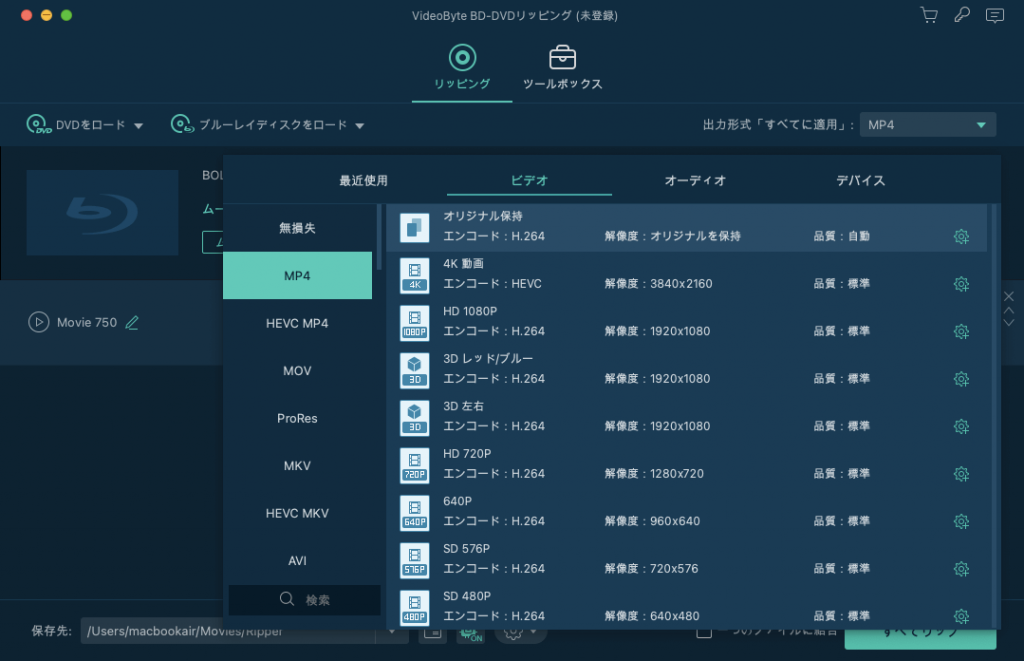
Task: Open the feedback message icon
Action: click(x=994, y=15)
